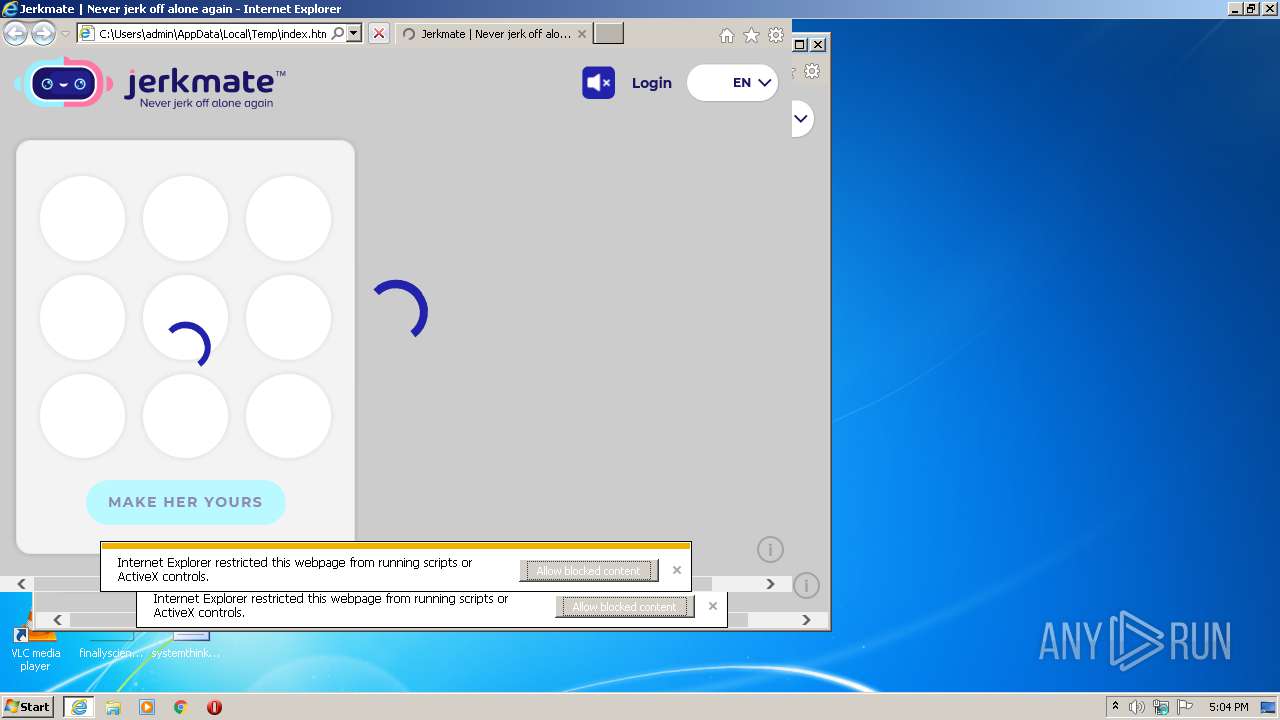Open Favorites with the star icon
The height and width of the screenshot is (720, 1280).
751,36
